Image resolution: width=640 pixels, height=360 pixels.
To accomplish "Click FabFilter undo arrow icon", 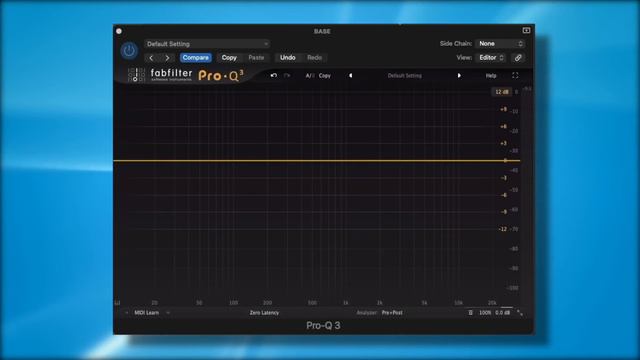I will click(x=273, y=76).
